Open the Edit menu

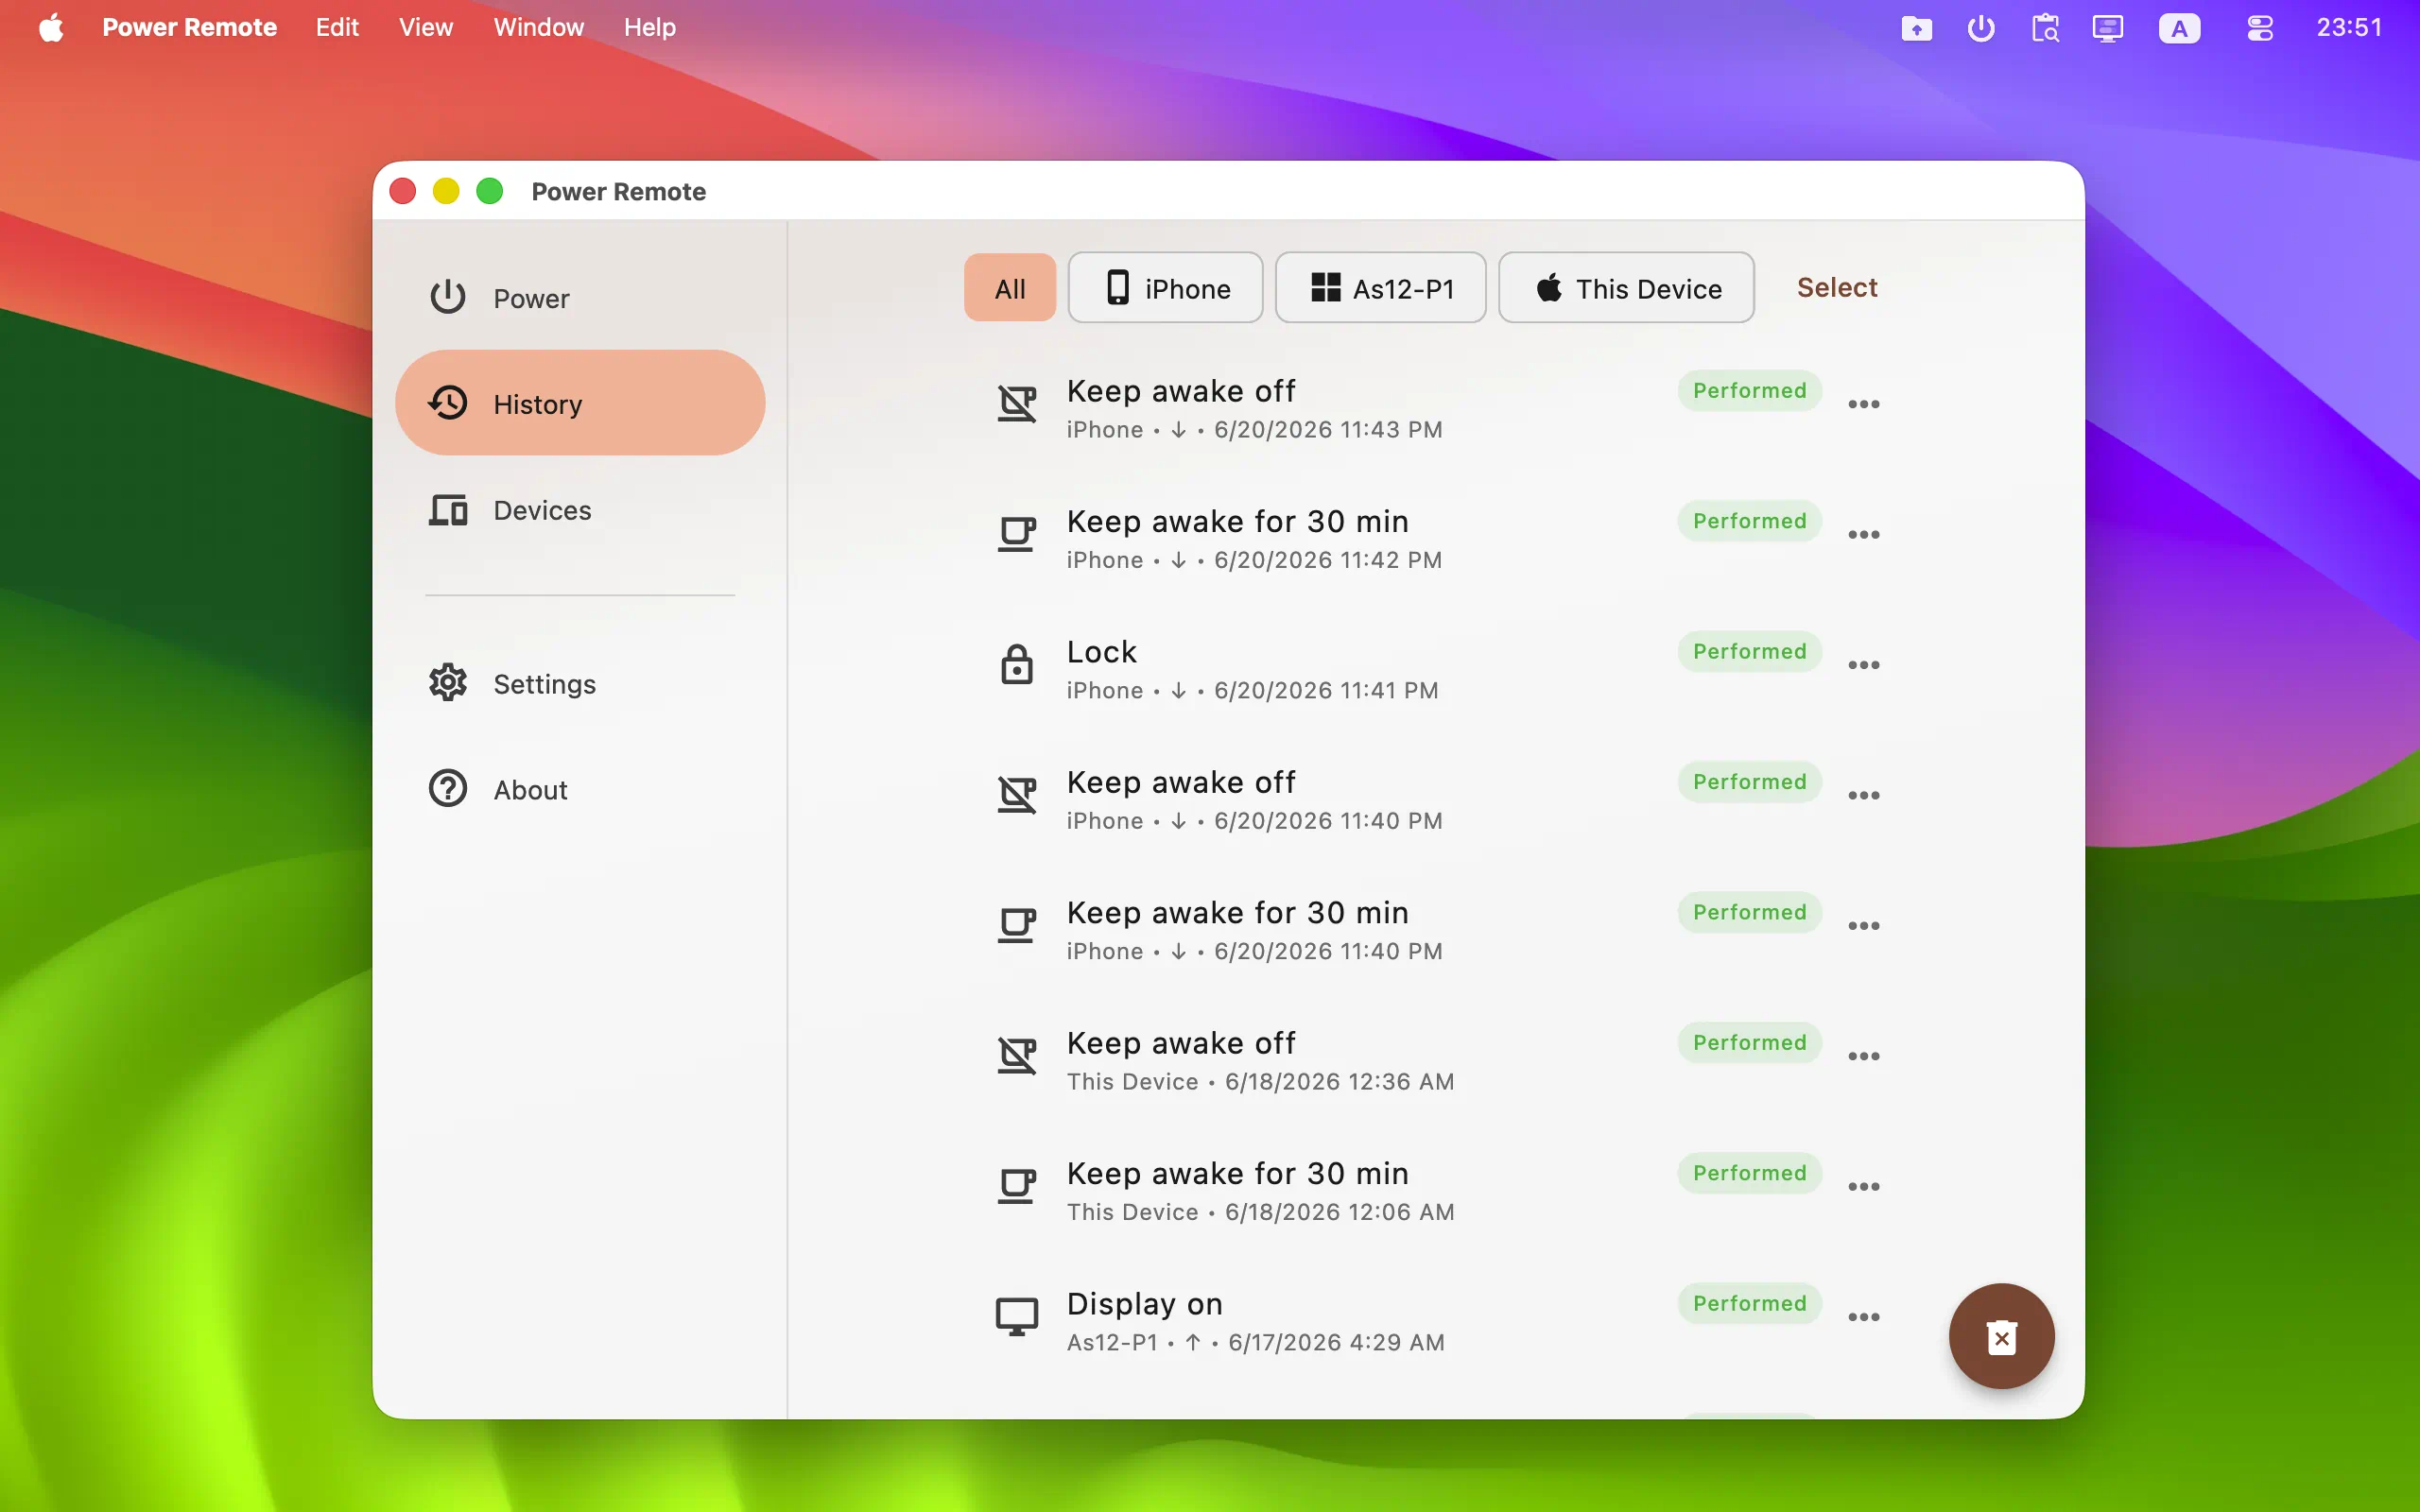coord(337,27)
